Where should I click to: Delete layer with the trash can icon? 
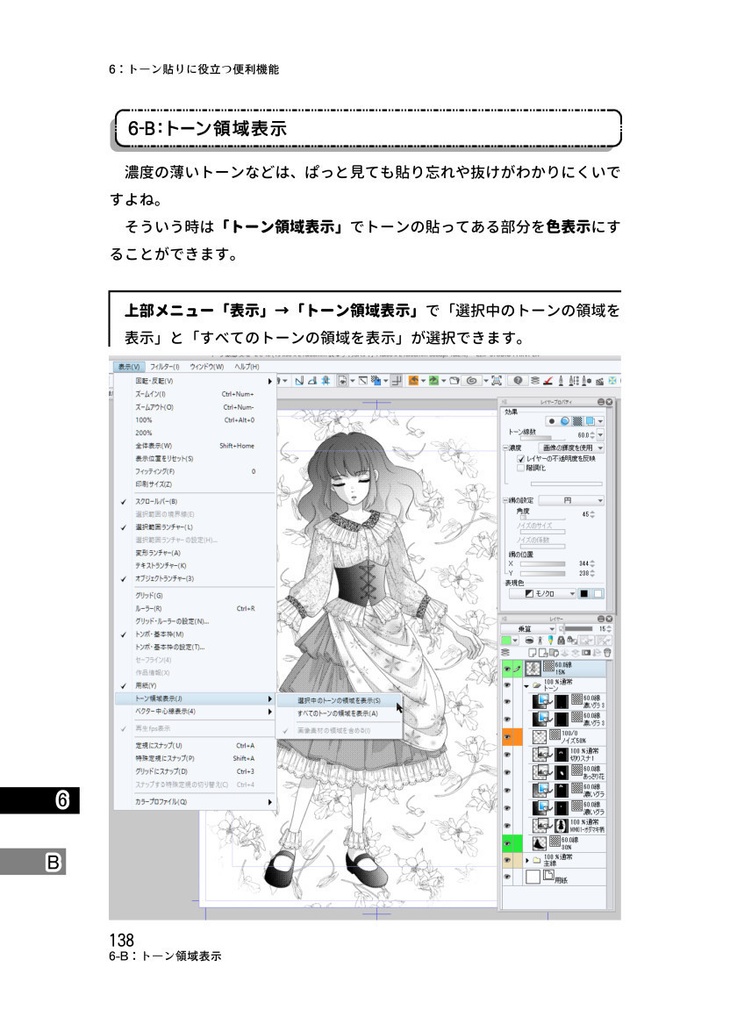607,652
